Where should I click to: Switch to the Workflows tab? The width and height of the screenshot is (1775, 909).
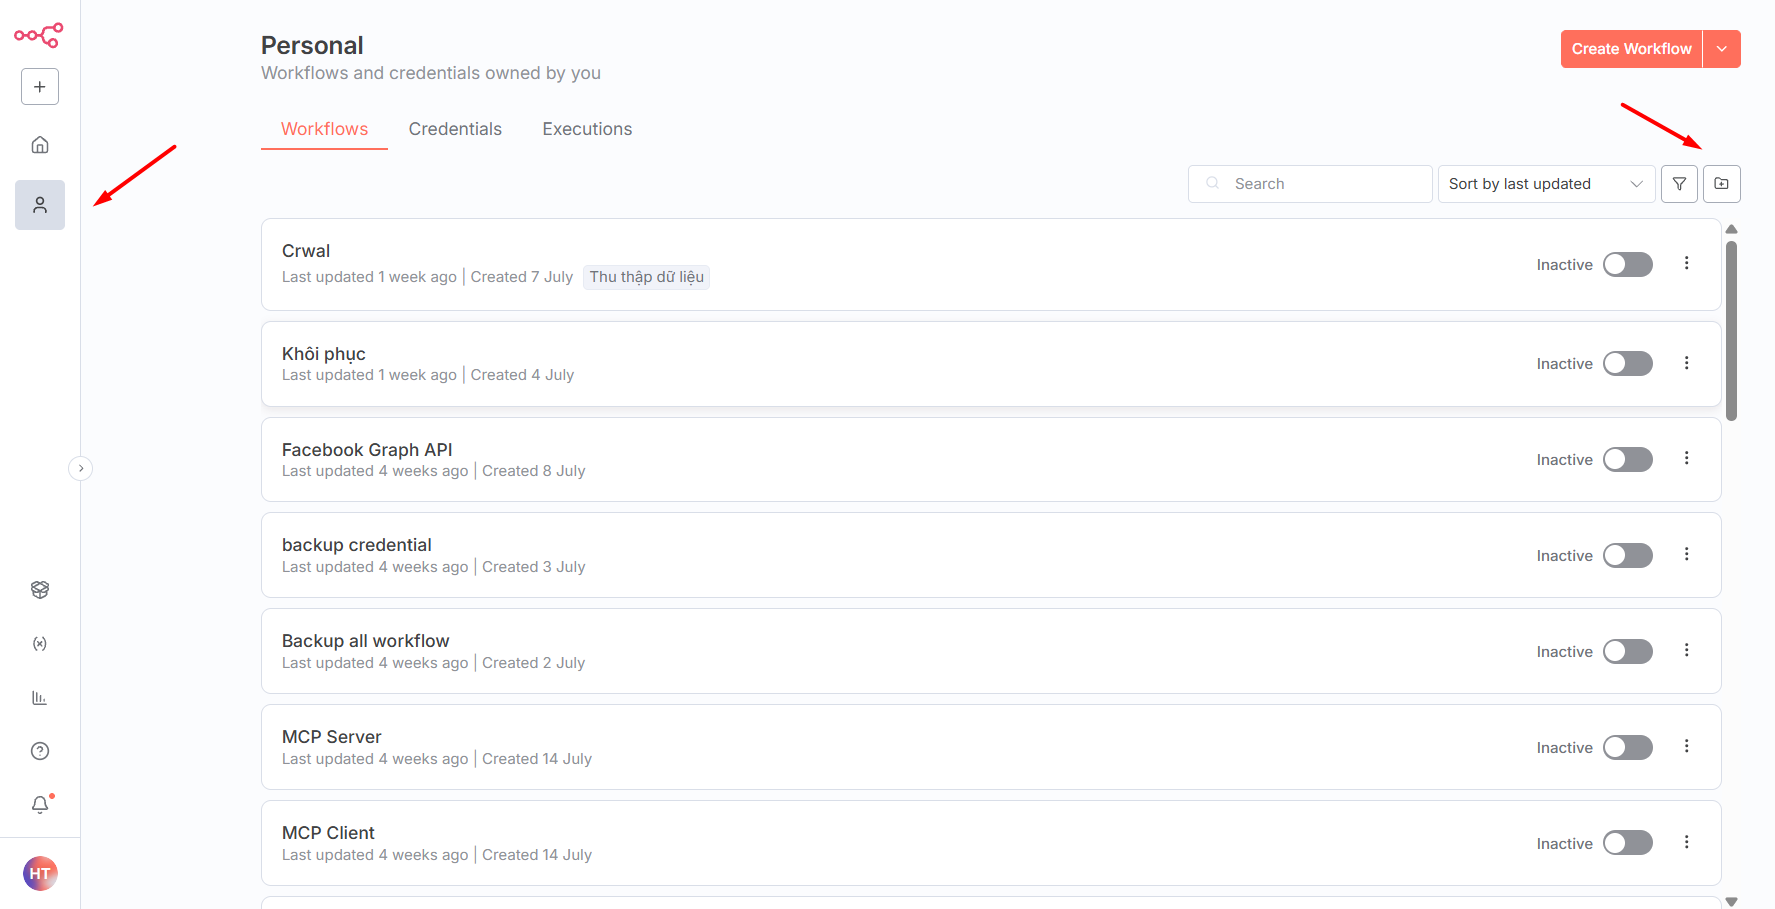point(324,129)
